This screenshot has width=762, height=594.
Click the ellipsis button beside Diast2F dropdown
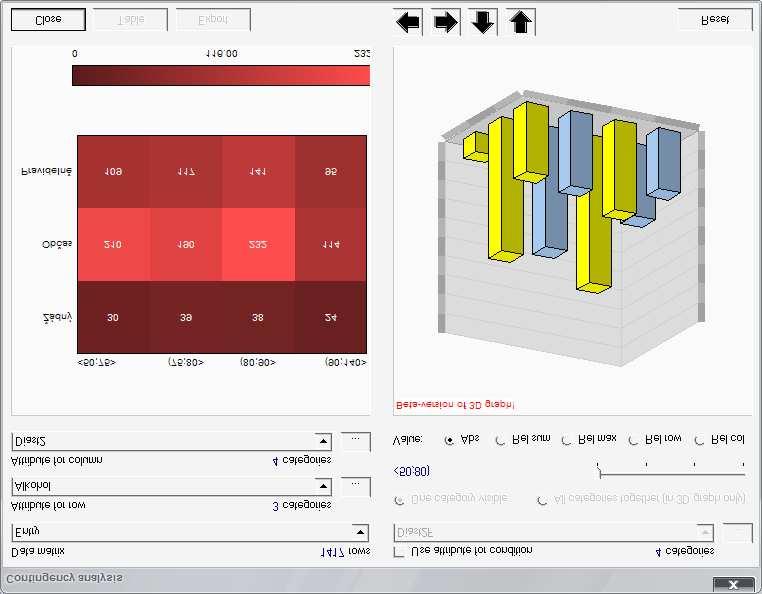[x=738, y=533]
